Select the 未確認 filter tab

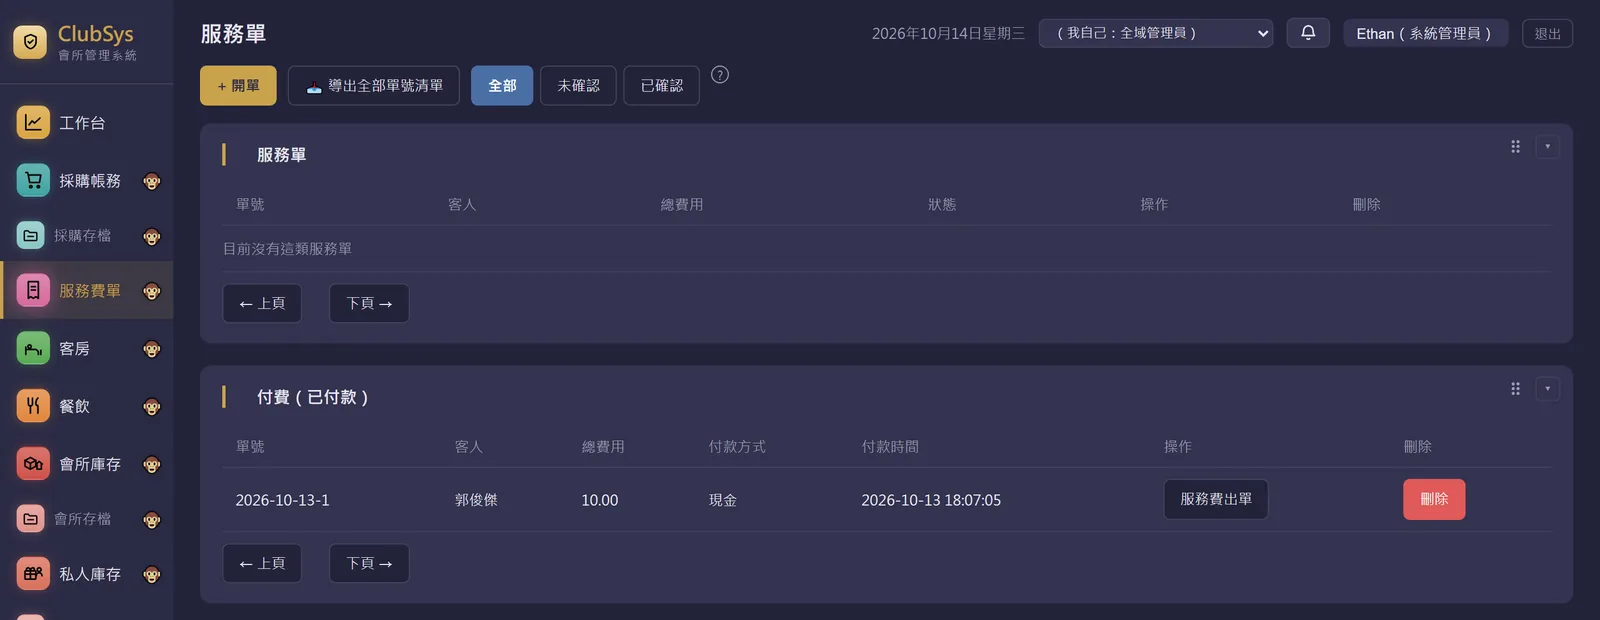[578, 86]
